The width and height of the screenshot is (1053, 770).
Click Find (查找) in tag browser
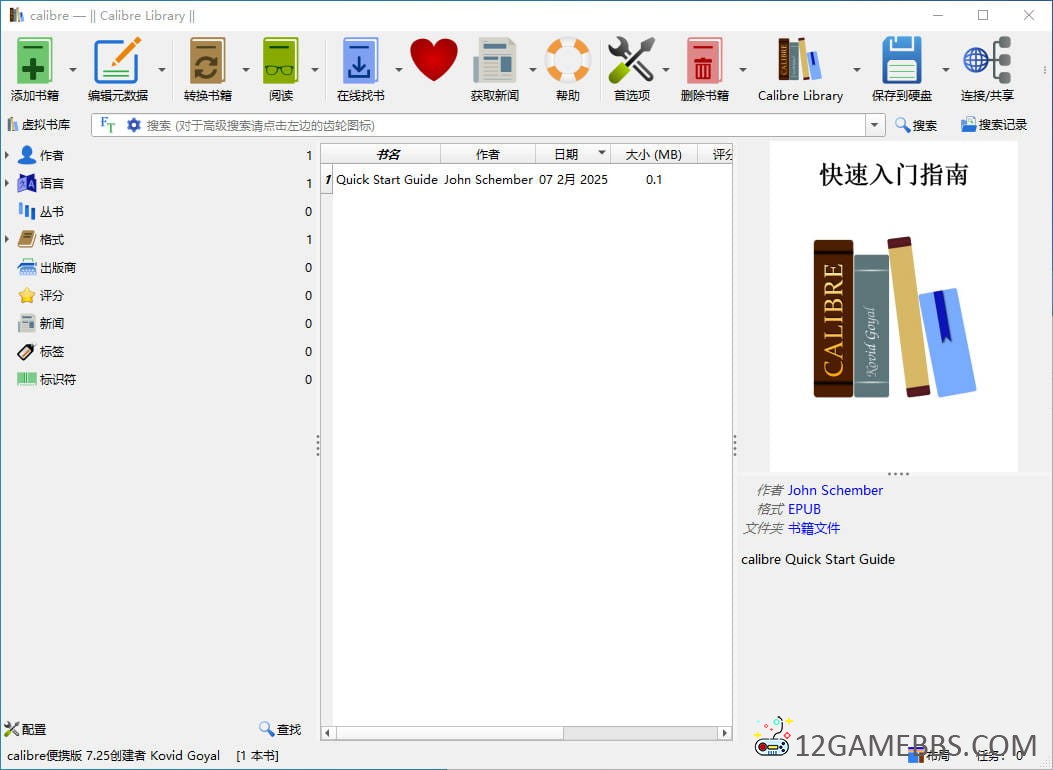click(x=280, y=729)
